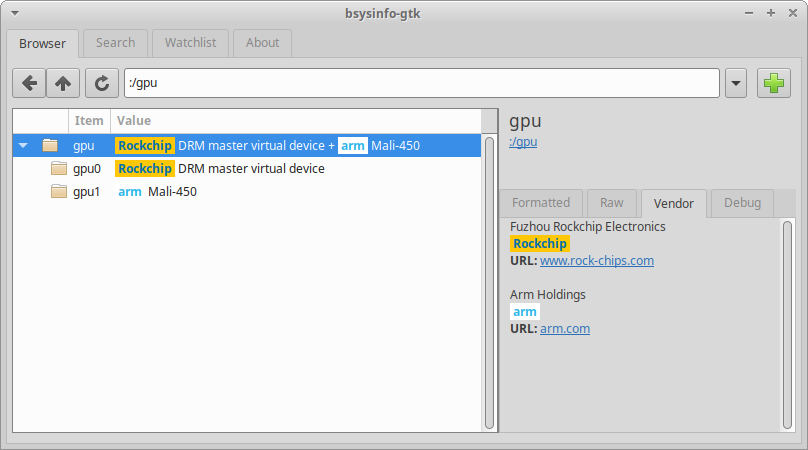Click 'Fuzhou Rockchip Electronics' text
The image size is (808, 450).
tap(587, 227)
